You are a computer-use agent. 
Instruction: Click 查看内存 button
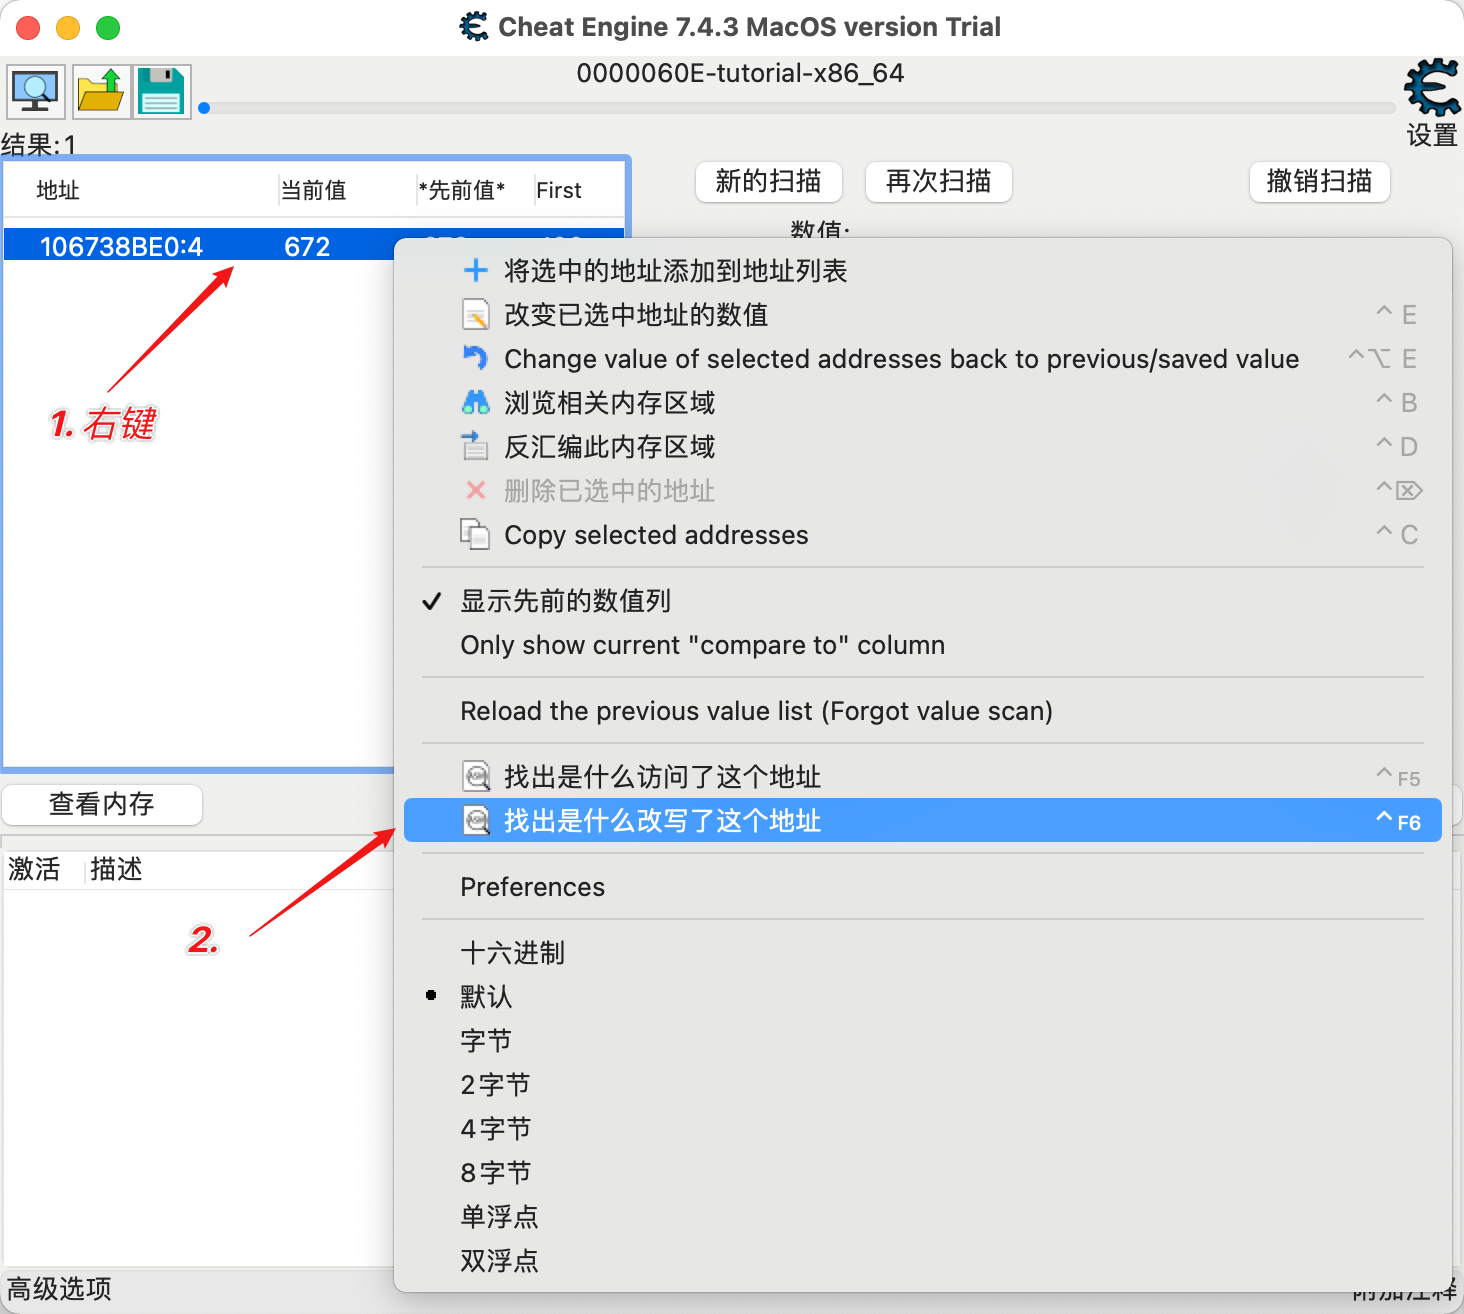pos(102,804)
